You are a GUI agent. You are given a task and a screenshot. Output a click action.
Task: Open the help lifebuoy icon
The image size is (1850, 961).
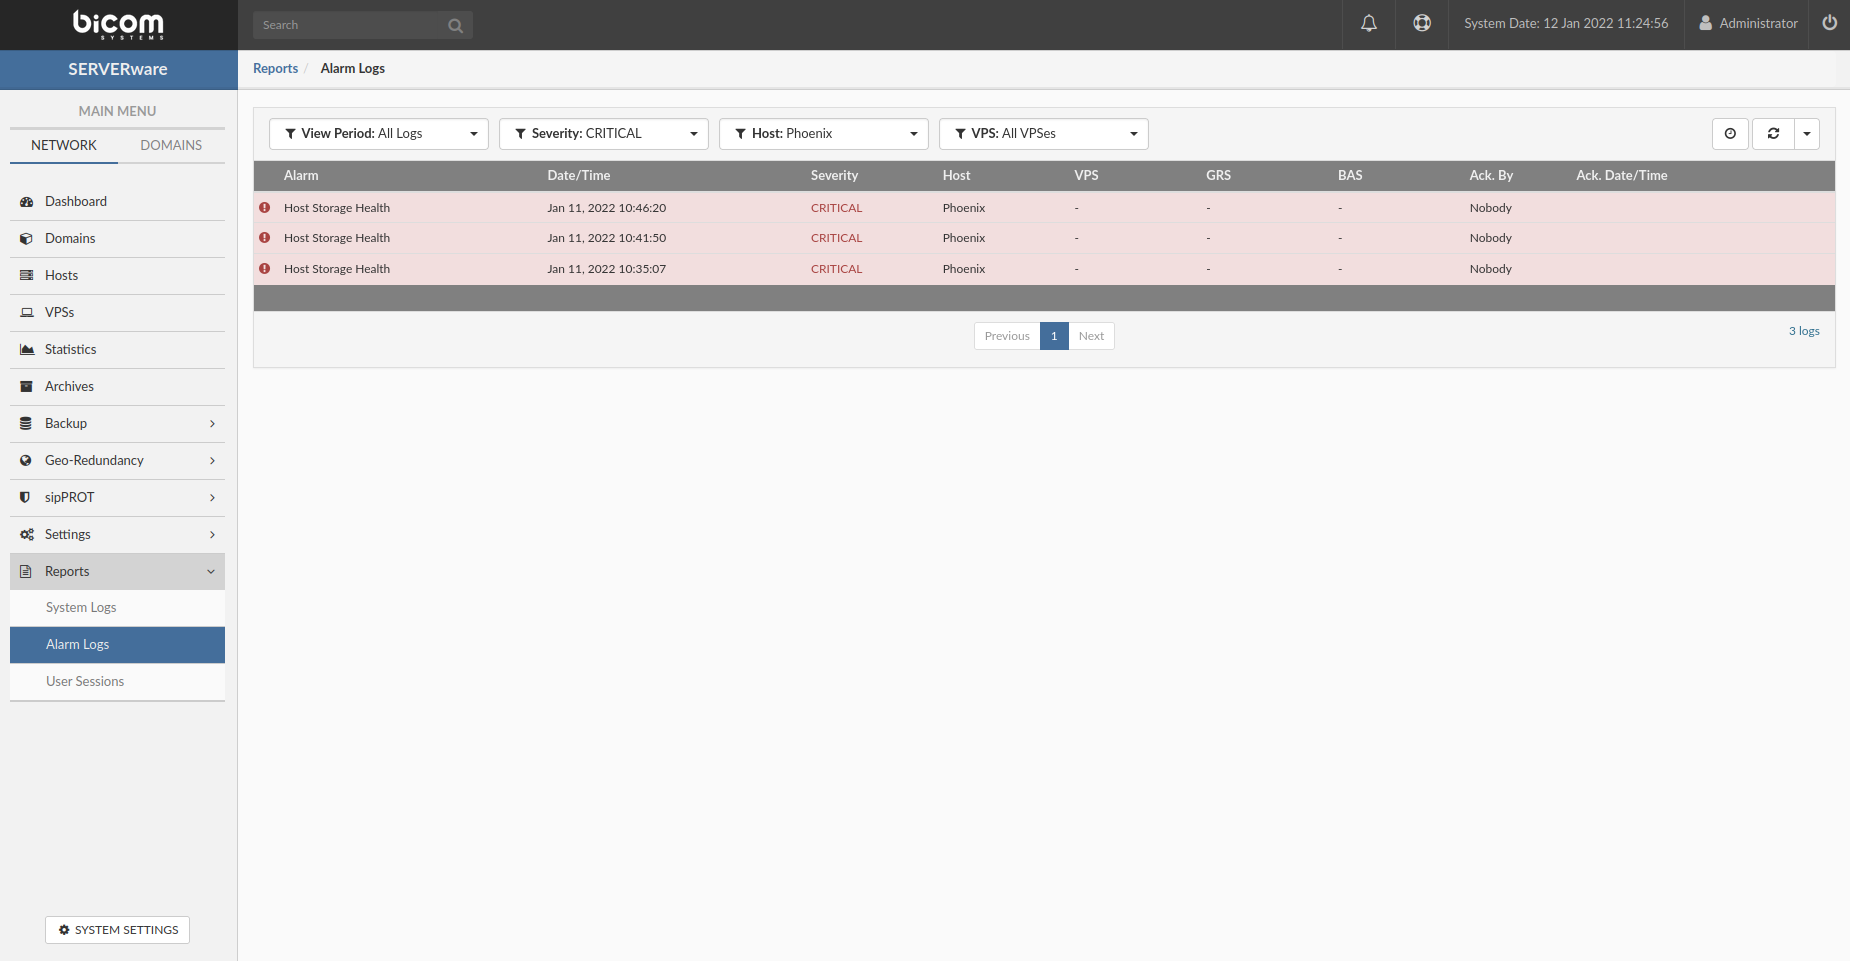point(1421,23)
